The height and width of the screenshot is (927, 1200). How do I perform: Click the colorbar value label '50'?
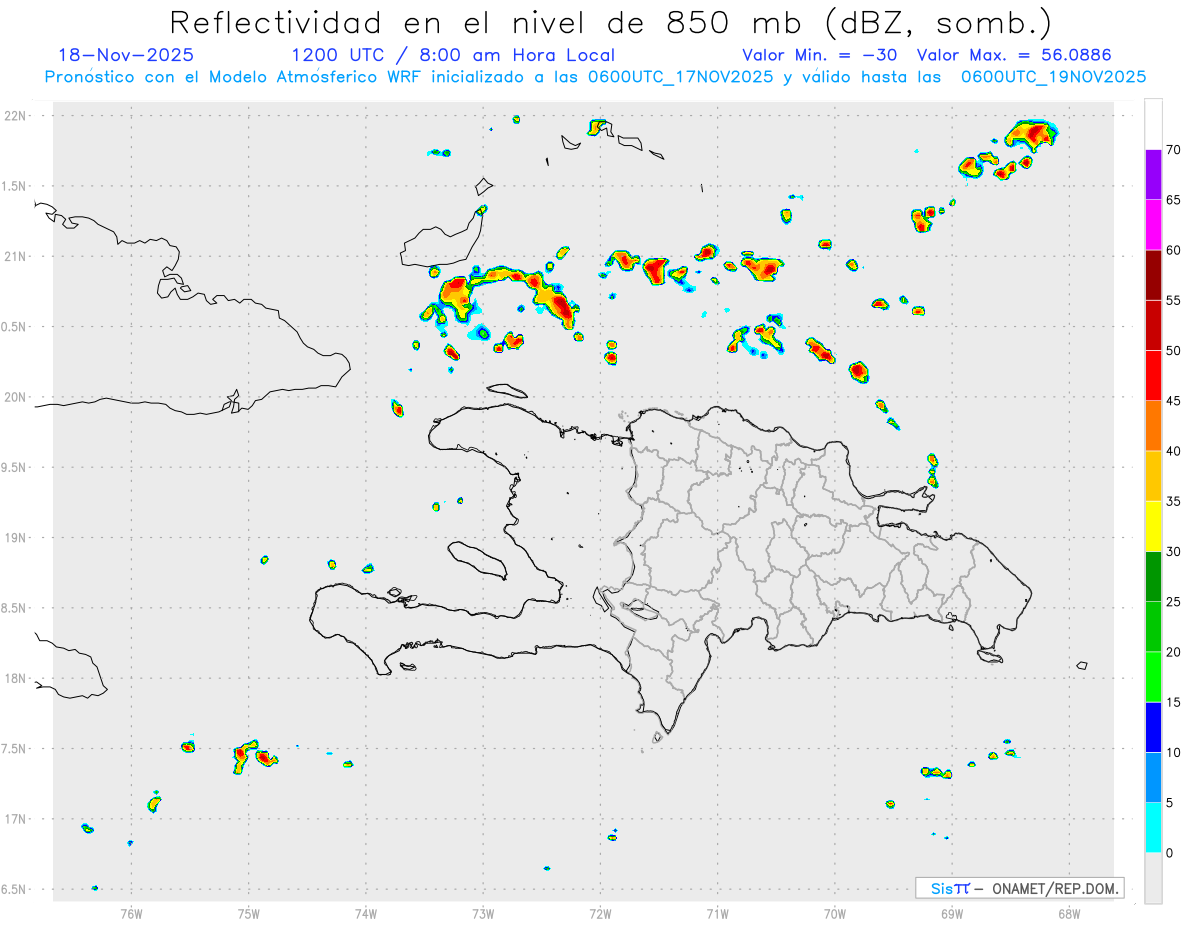(x=1173, y=351)
